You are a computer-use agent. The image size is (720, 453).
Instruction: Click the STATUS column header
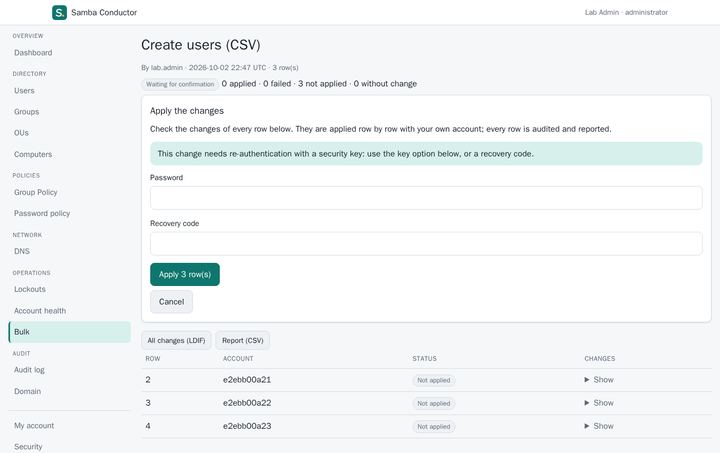click(424, 359)
